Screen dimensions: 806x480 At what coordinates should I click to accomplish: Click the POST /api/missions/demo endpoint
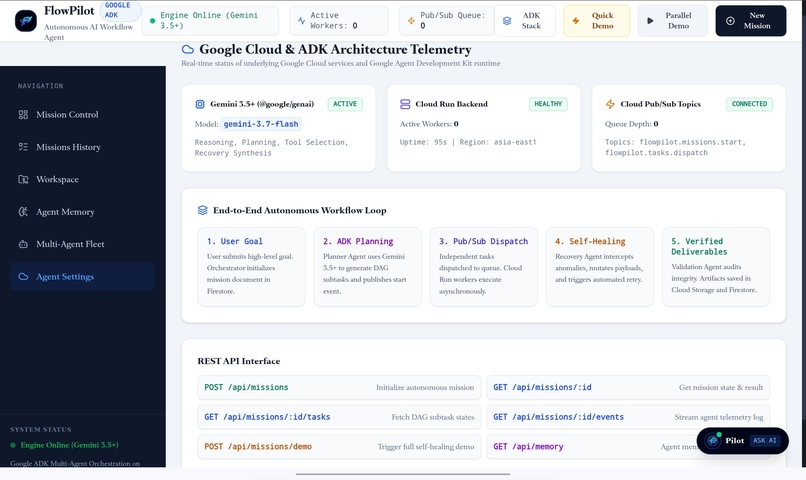339,447
